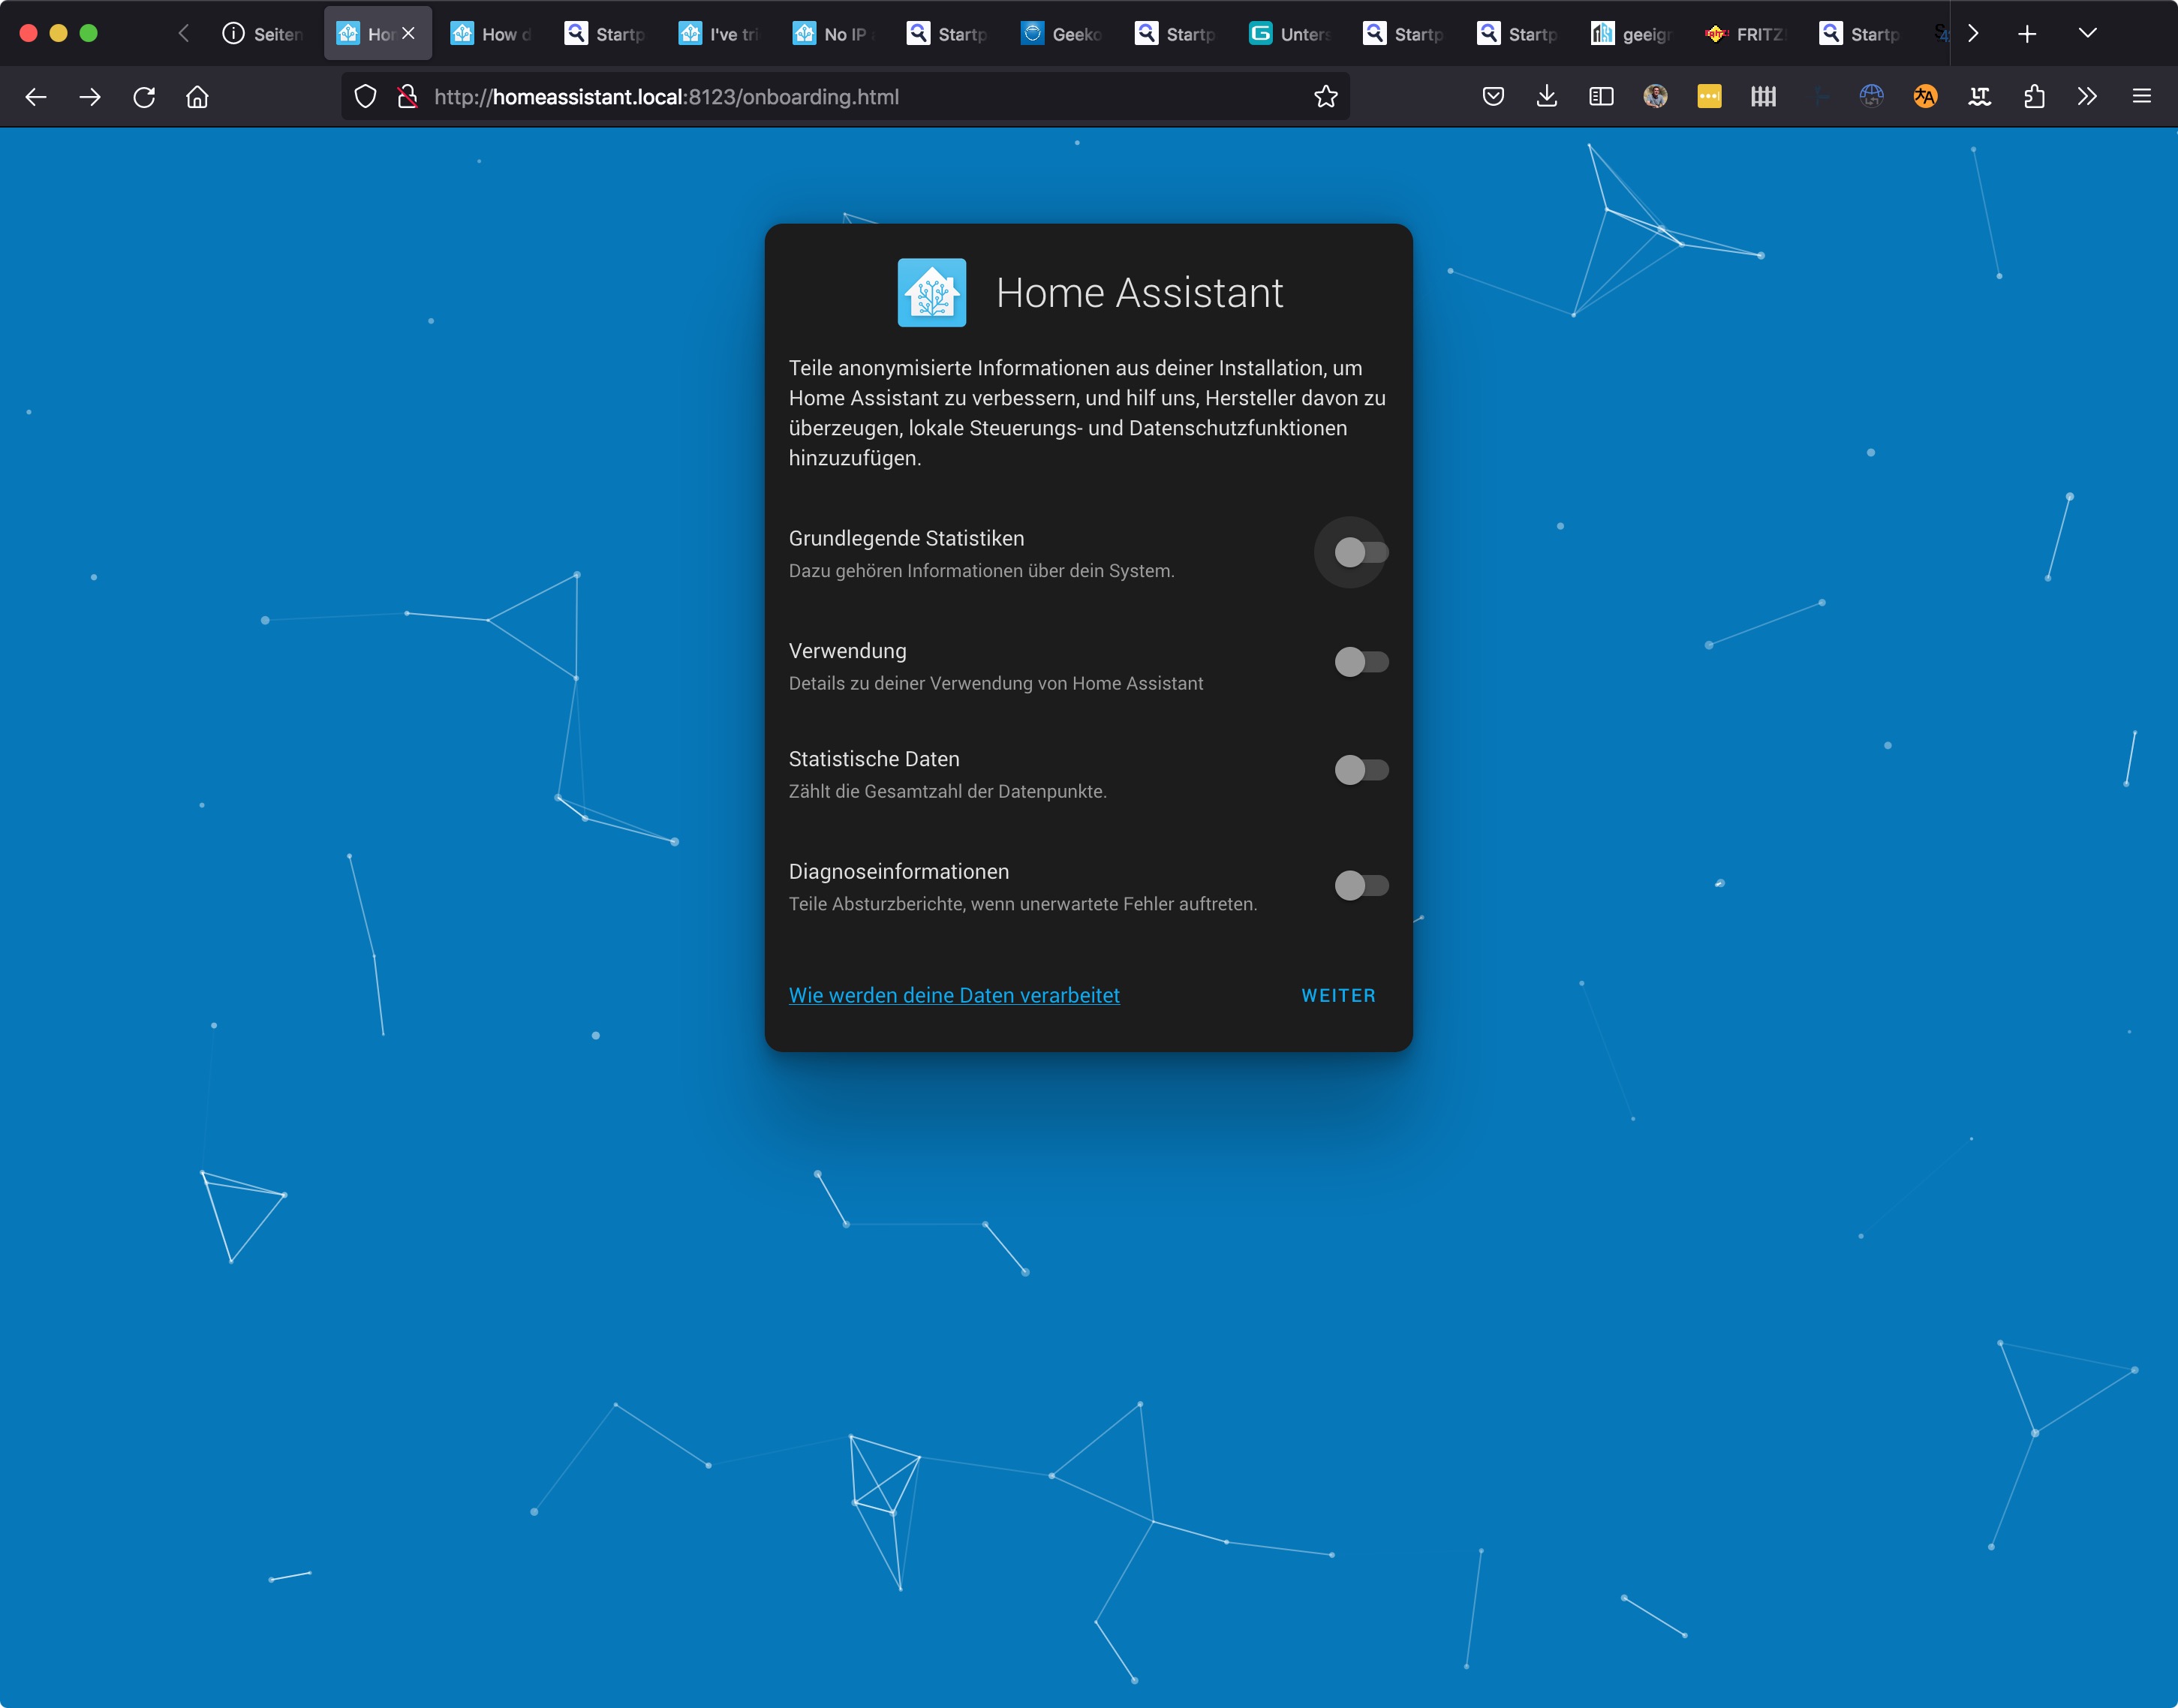
Task: Switch to the 'geeigr' tab
Action: [1633, 34]
